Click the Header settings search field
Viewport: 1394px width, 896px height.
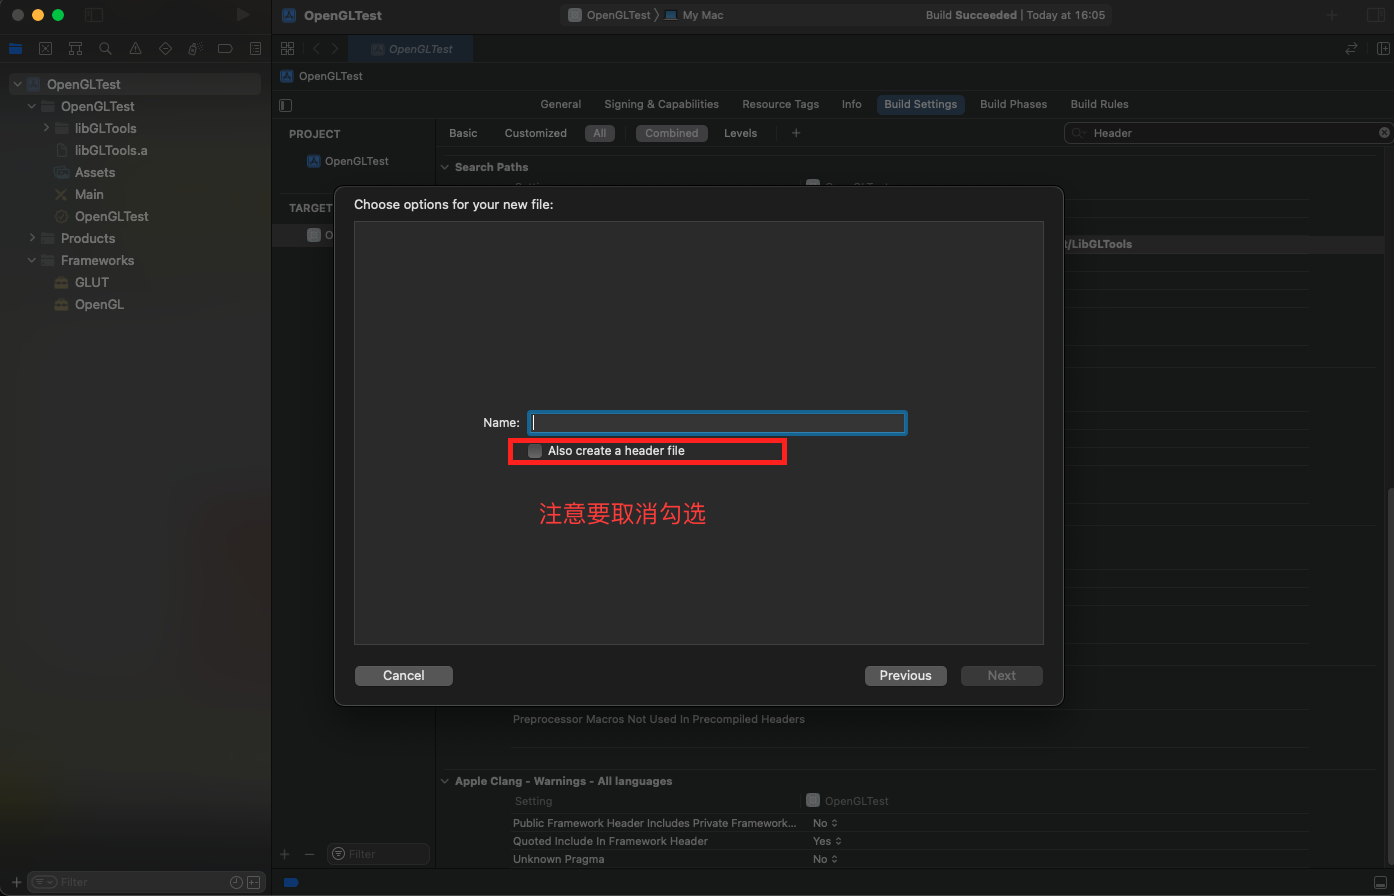pyautogui.click(x=1228, y=133)
